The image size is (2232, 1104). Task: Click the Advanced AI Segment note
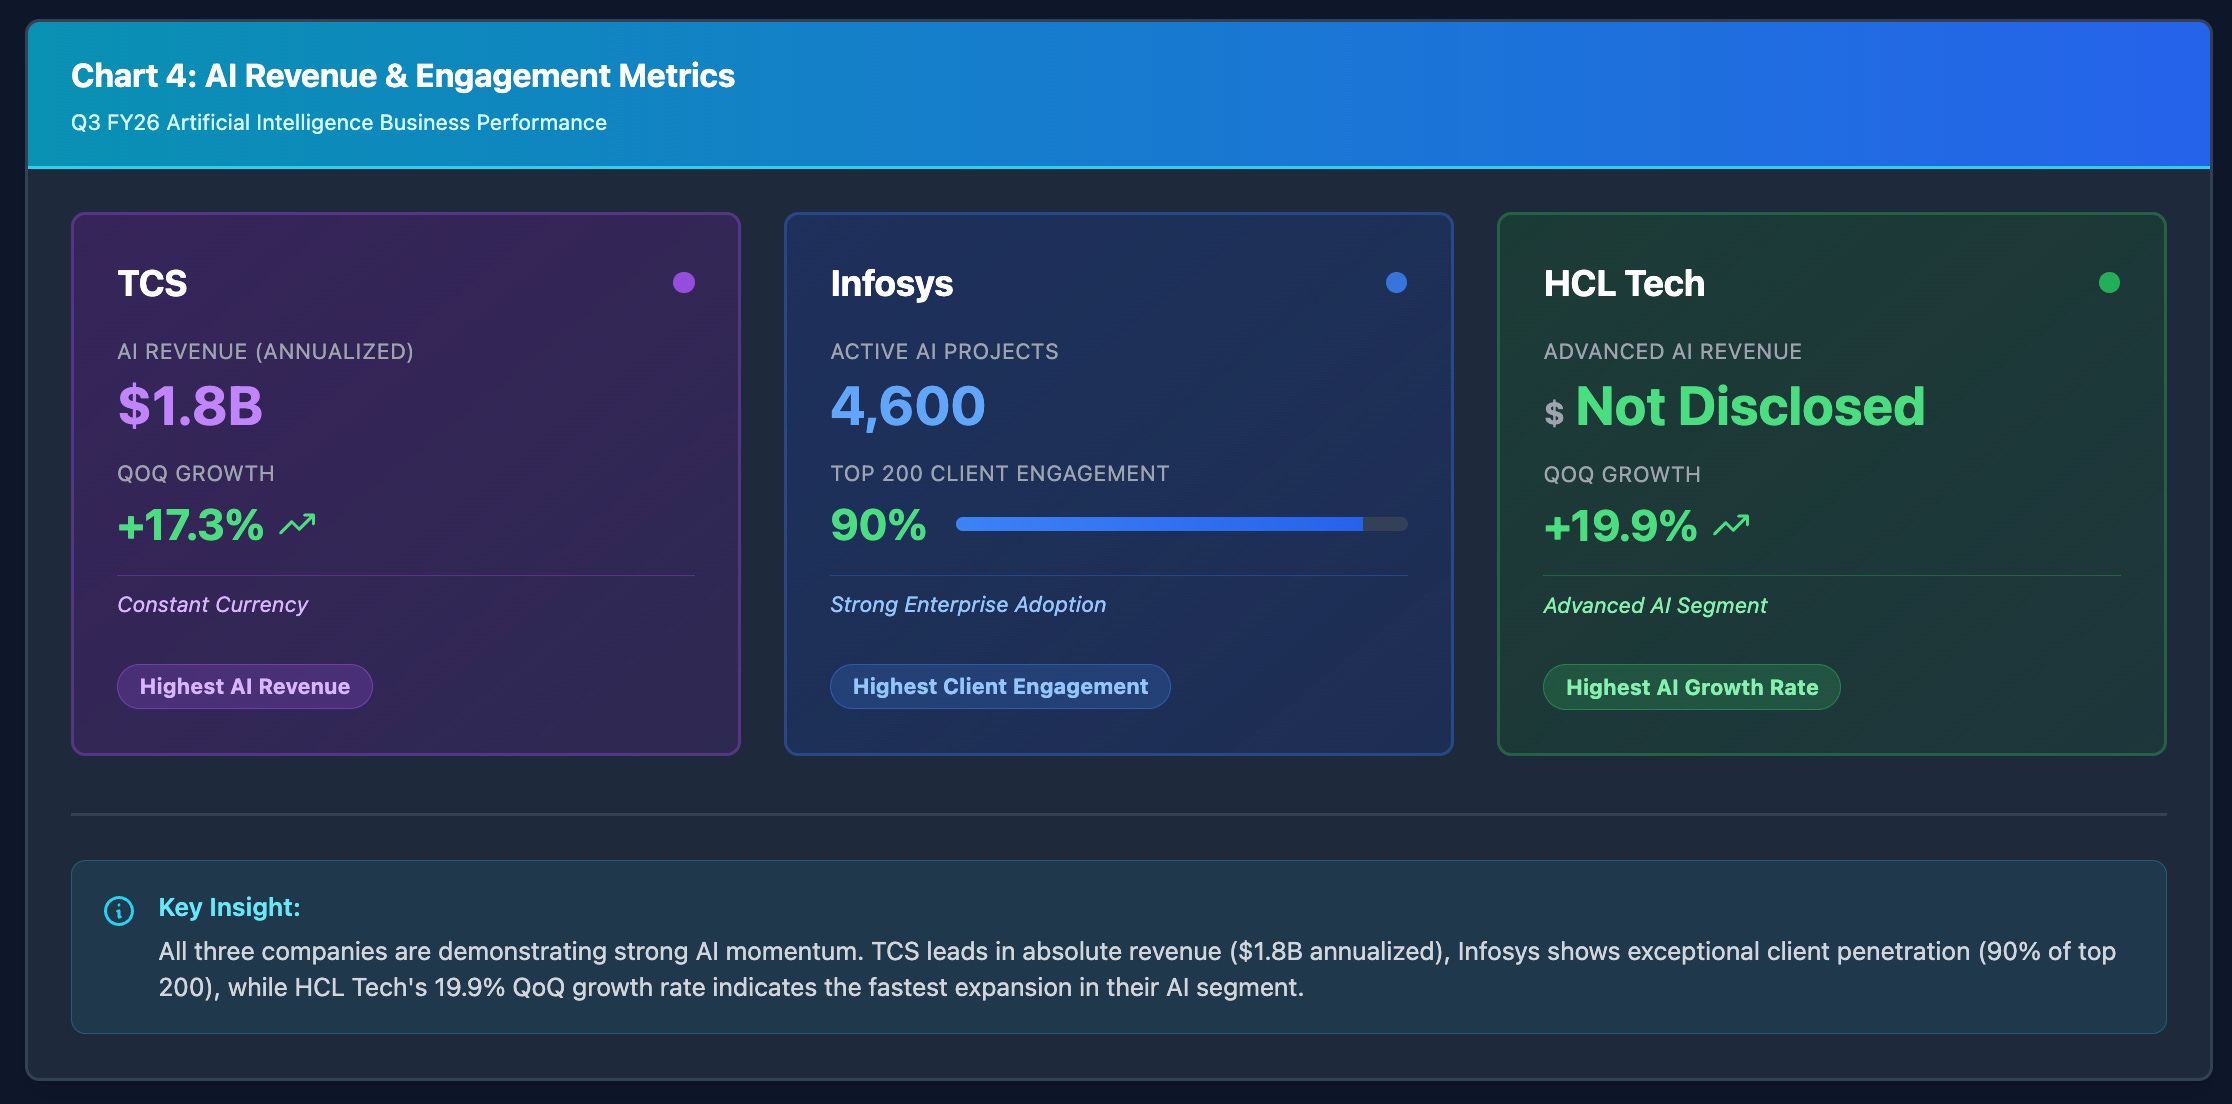(1655, 606)
